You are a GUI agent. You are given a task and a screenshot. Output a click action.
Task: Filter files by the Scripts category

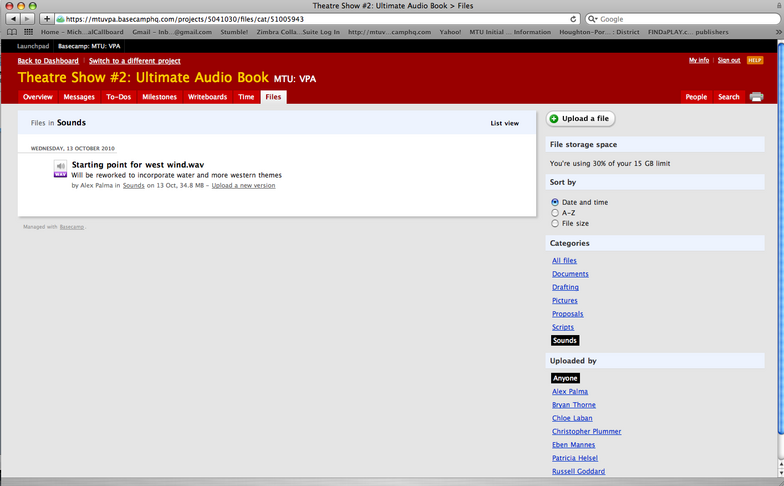[x=563, y=327]
